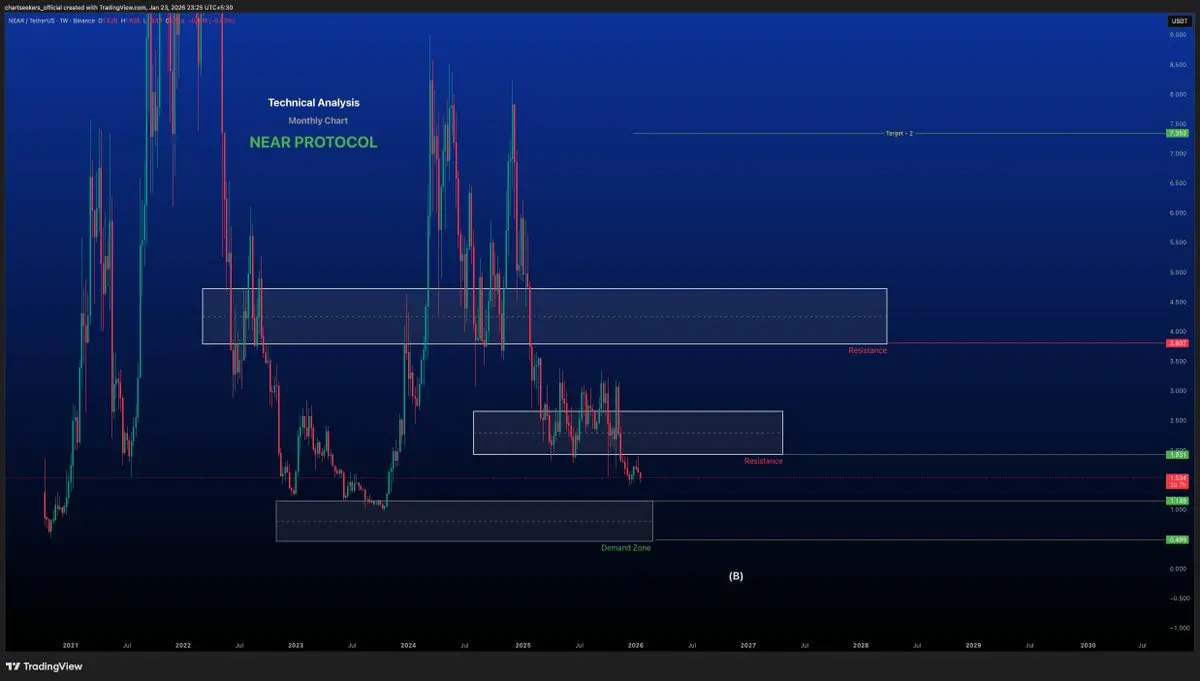Select the 5.000 price scale value
Viewport: 1200px width, 681px height.
[1177, 272]
